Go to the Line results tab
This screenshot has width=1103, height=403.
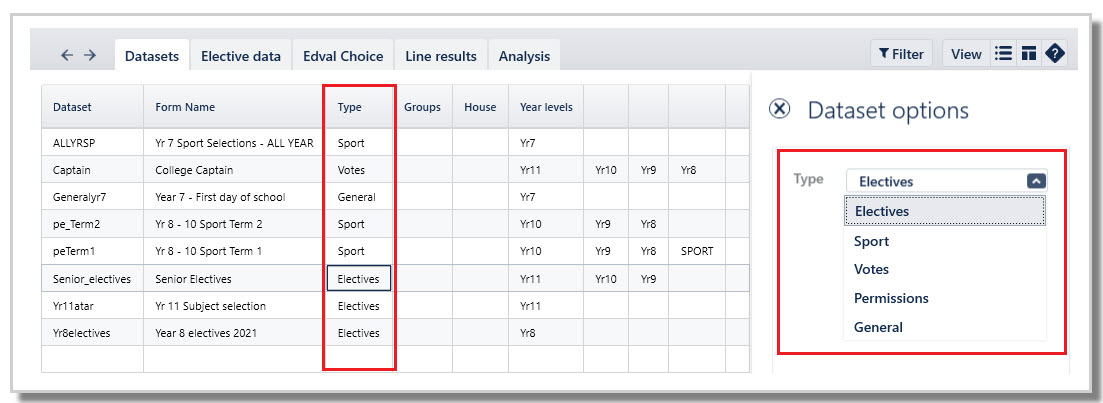(440, 56)
